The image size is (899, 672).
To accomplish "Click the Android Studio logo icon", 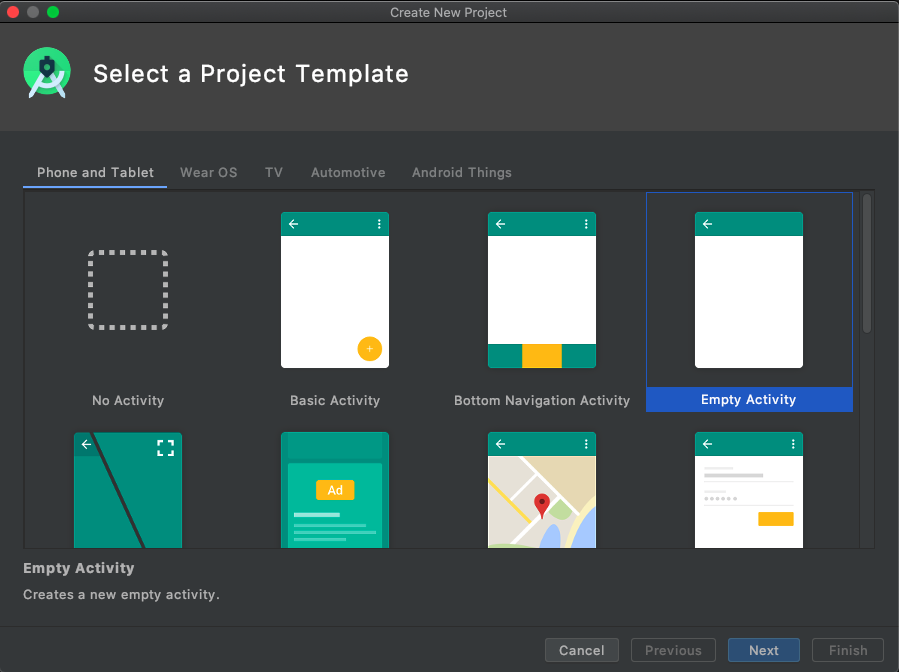I will [x=47, y=73].
